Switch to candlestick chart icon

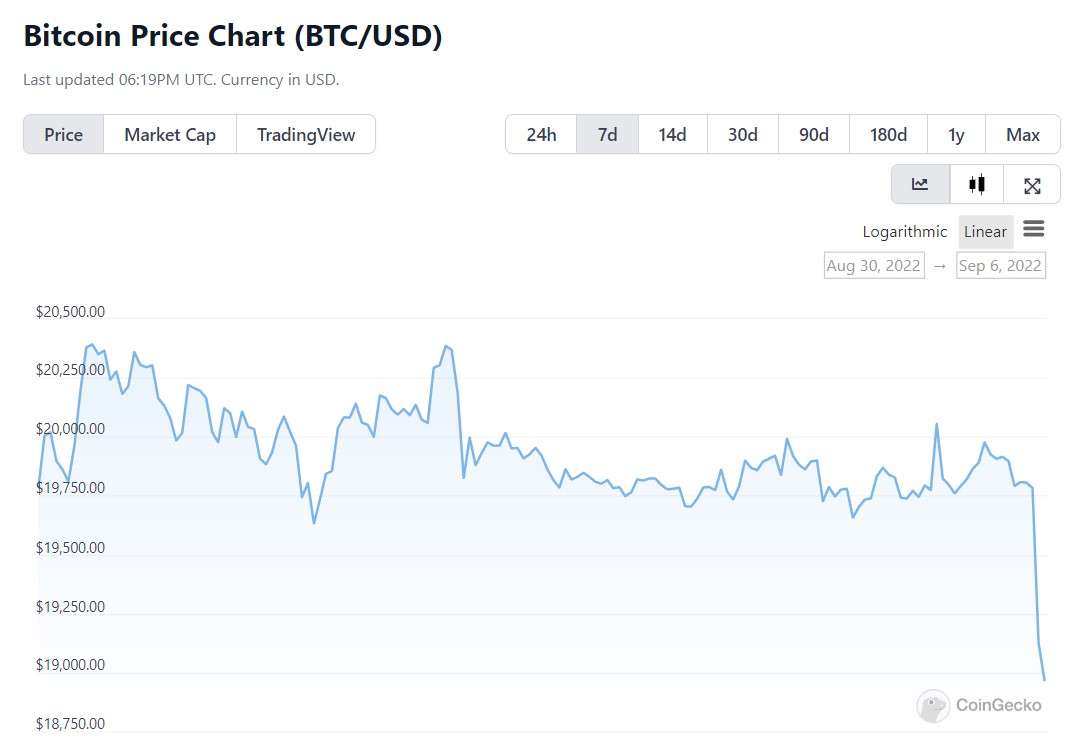point(977,184)
